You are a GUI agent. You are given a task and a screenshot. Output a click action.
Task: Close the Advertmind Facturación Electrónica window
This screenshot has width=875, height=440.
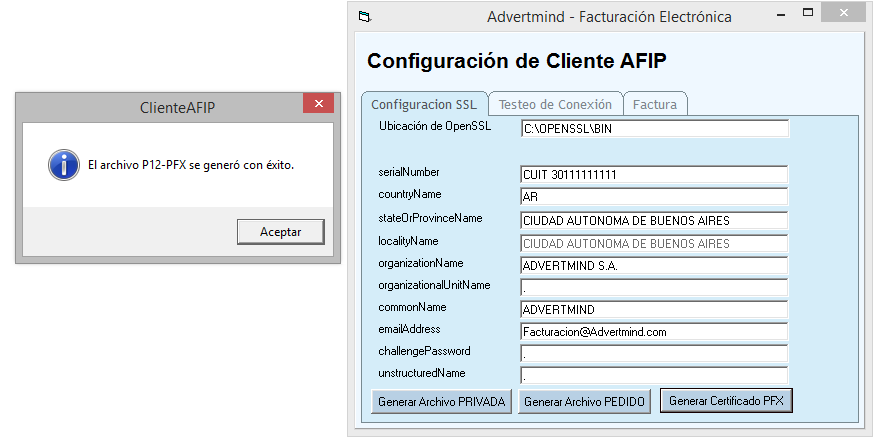843,13
